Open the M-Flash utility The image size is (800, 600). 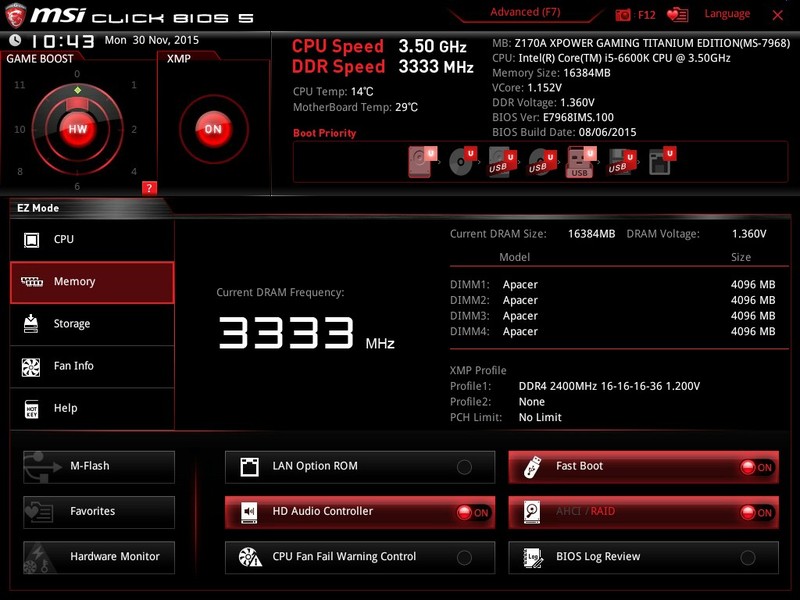98,465
